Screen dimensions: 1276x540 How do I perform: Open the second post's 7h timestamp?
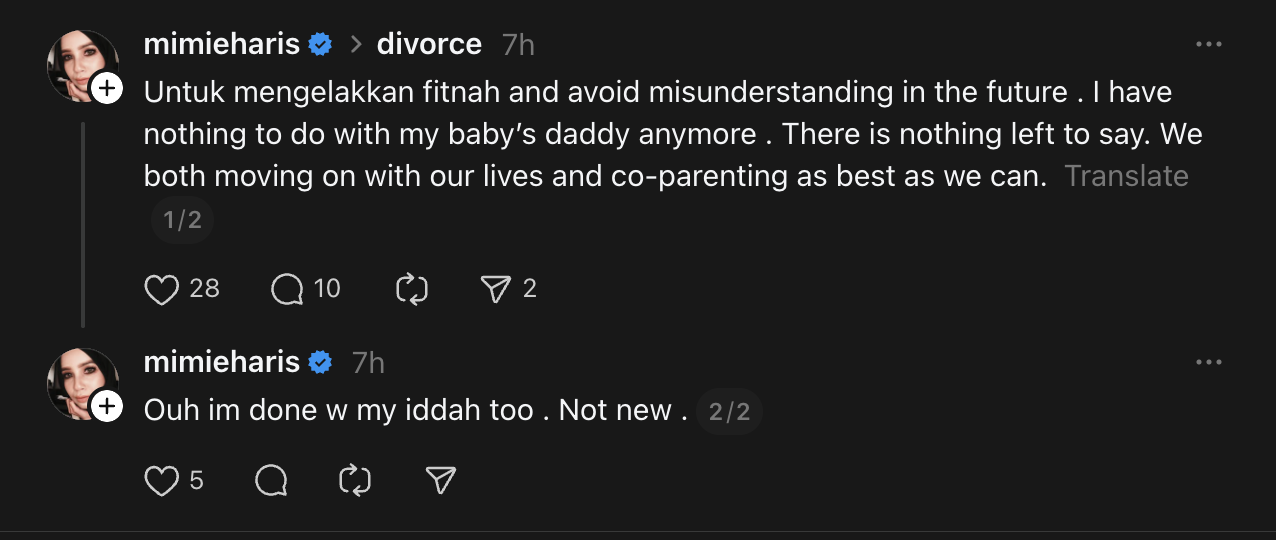pos(368,362)
